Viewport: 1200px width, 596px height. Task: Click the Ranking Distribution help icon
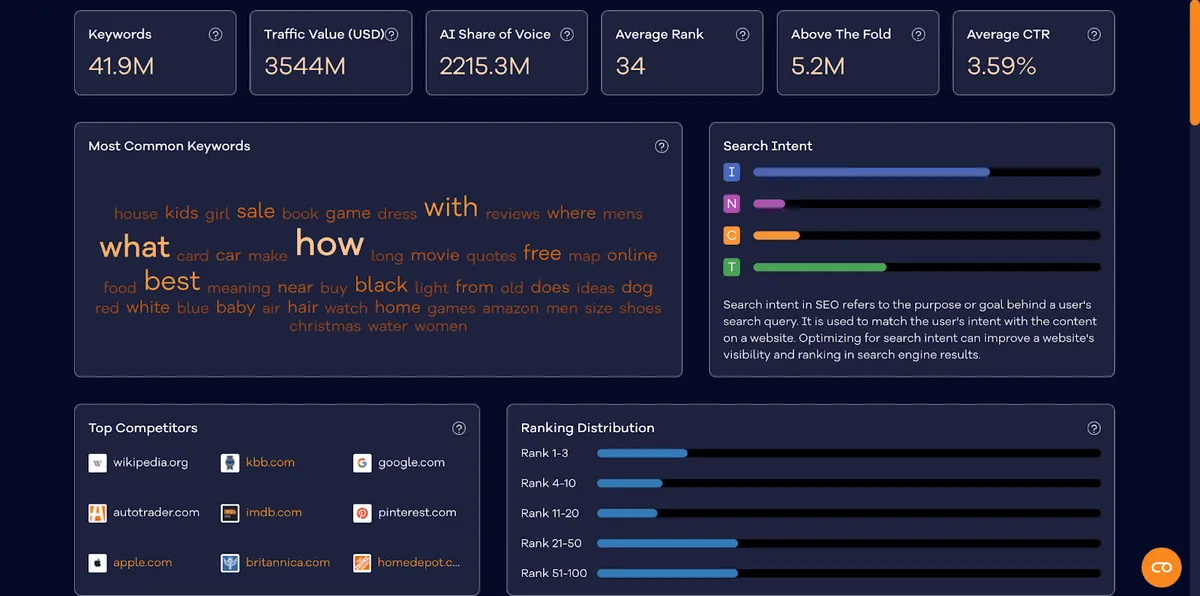coord(1094,428)
